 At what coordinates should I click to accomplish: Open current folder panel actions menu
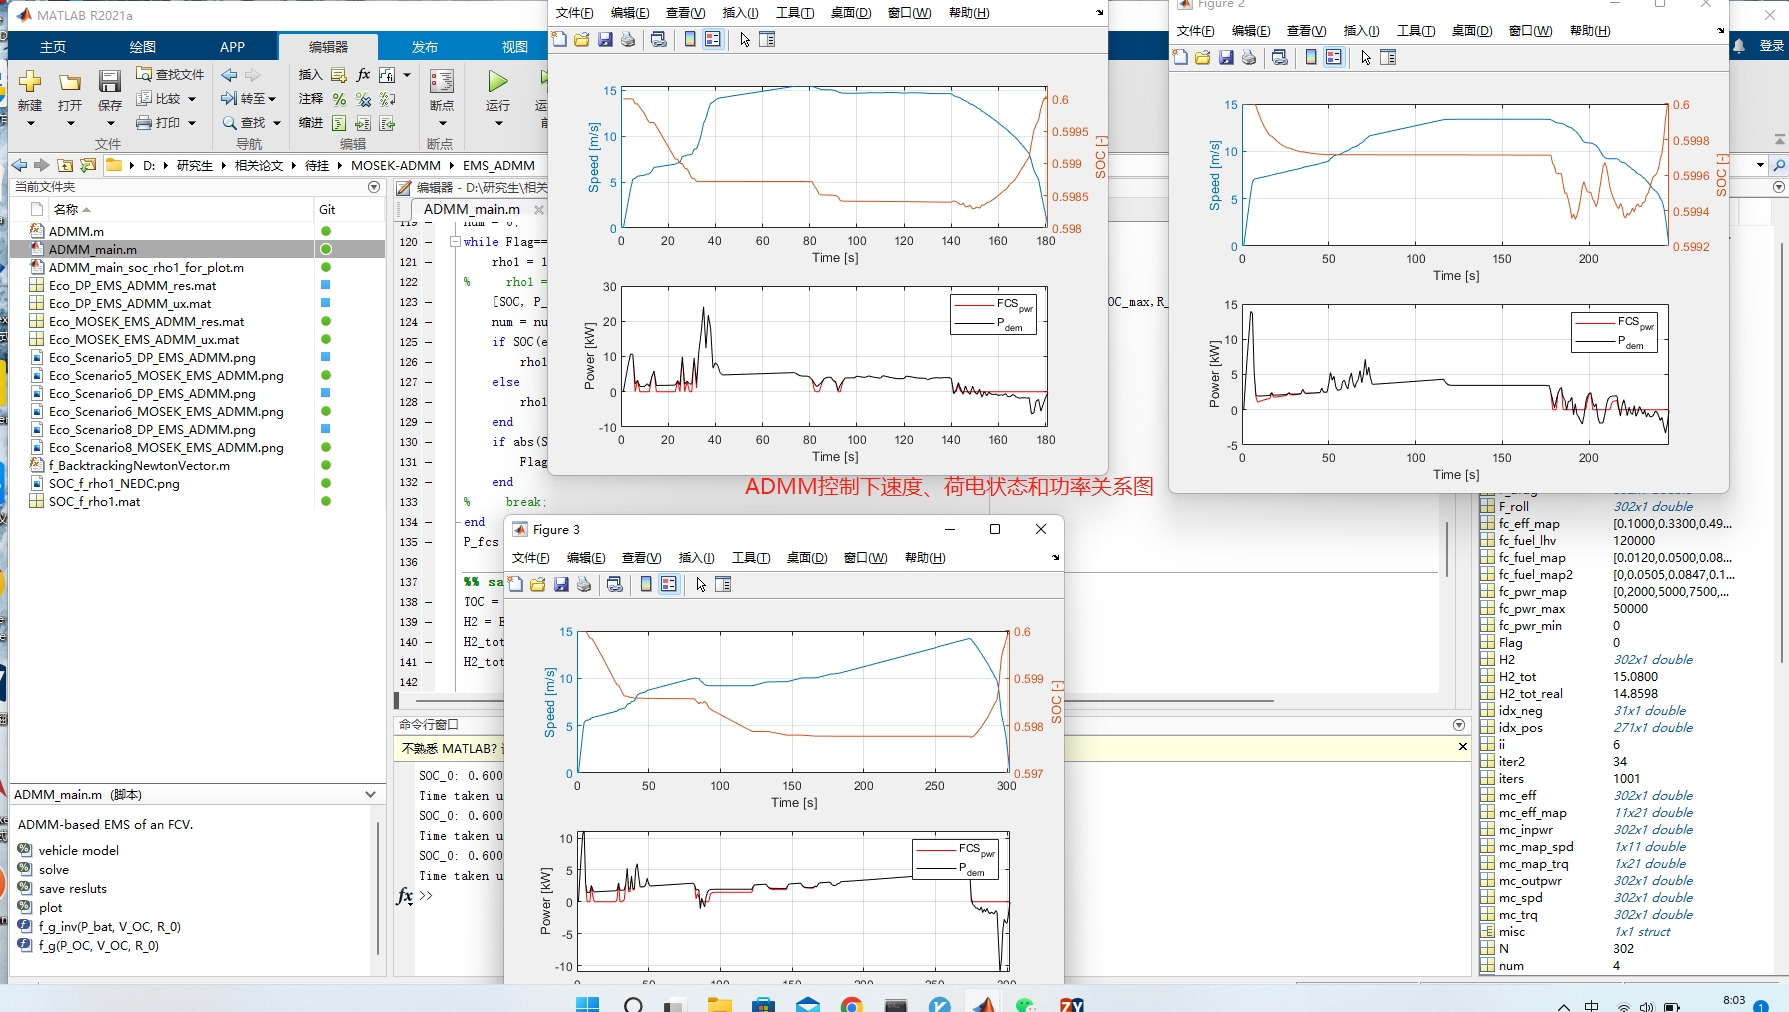point(374,187)
